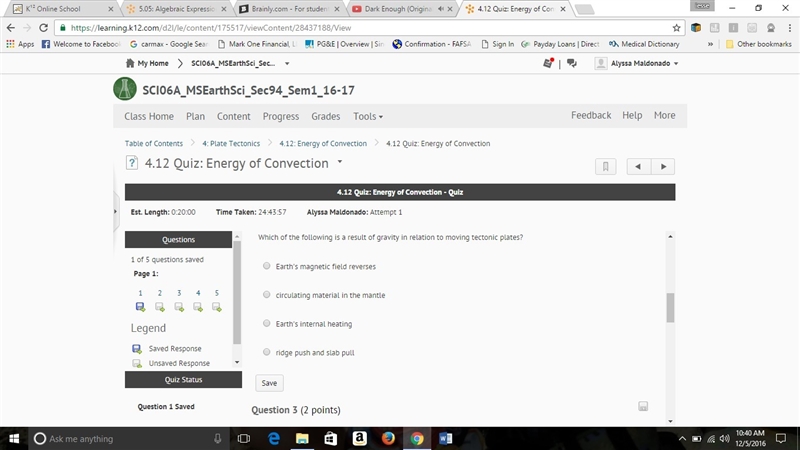Open the course selector dropdown arrow
Viewport: 800px width, 450px height.
287,63
